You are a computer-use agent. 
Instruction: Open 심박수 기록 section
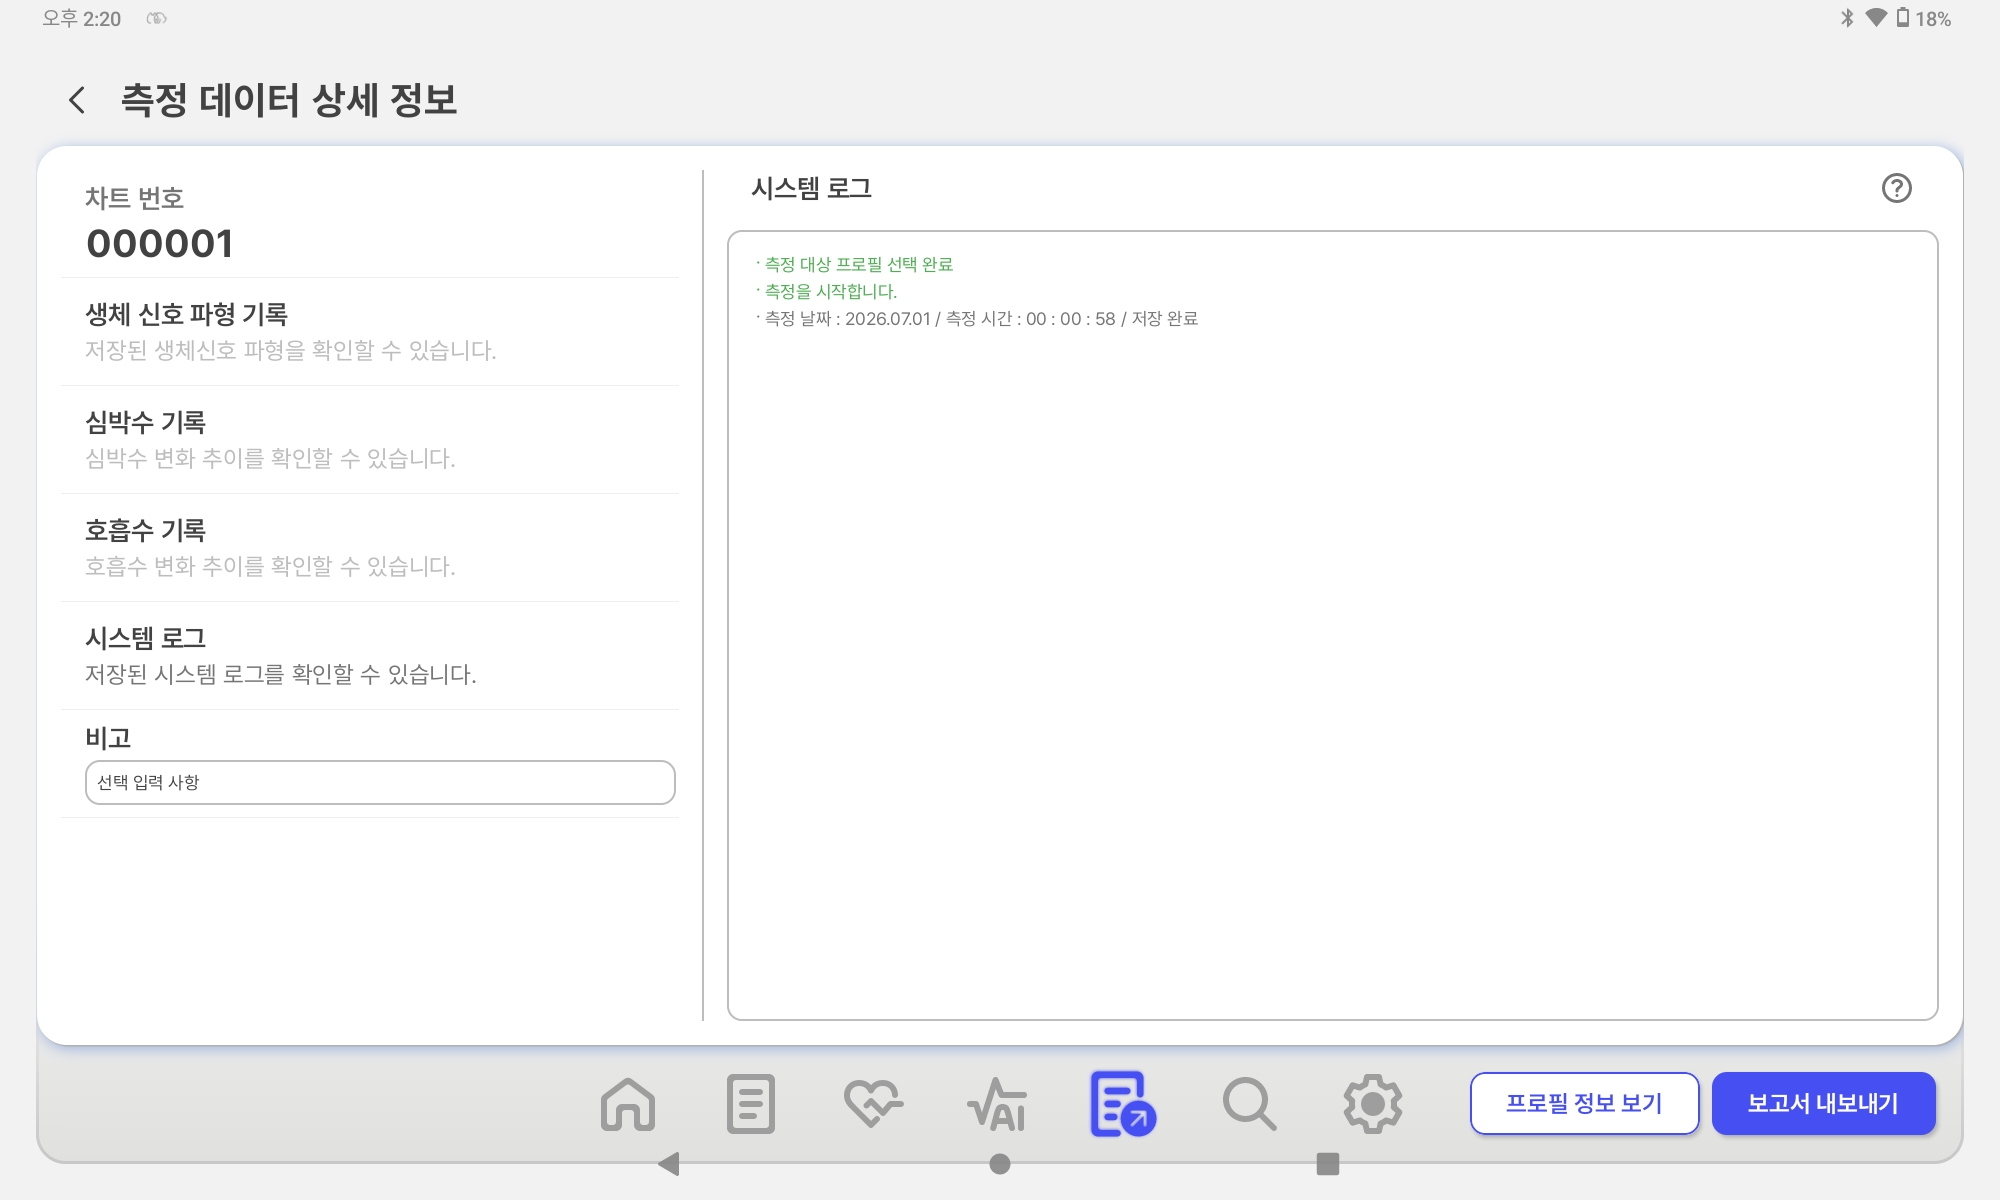pyautogui.click(x=370, y=440)
